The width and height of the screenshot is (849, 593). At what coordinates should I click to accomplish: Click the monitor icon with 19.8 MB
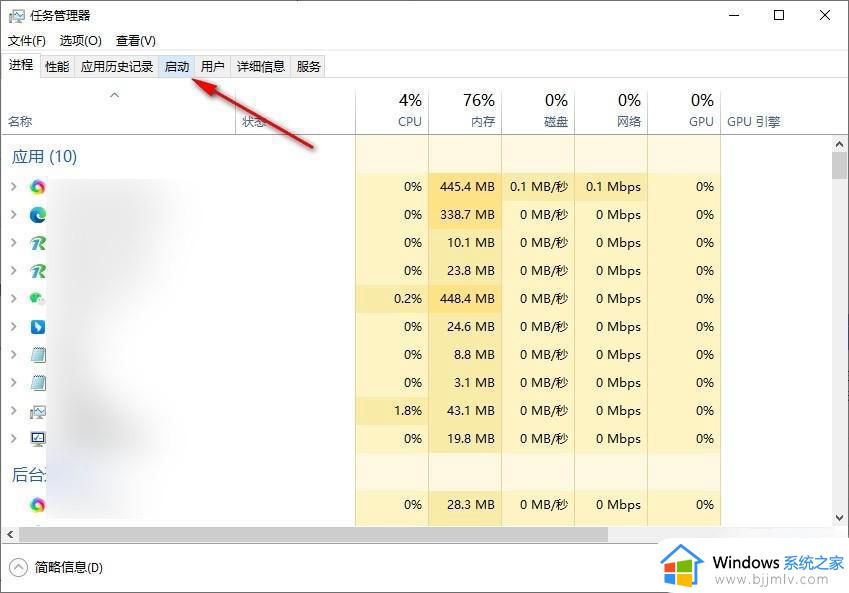pos(38,439)
